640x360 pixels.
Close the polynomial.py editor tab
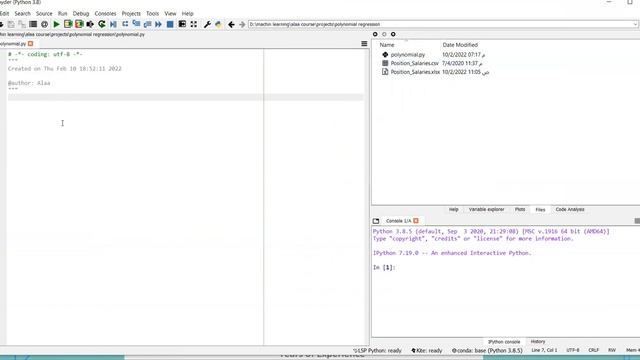click(31, 44)
